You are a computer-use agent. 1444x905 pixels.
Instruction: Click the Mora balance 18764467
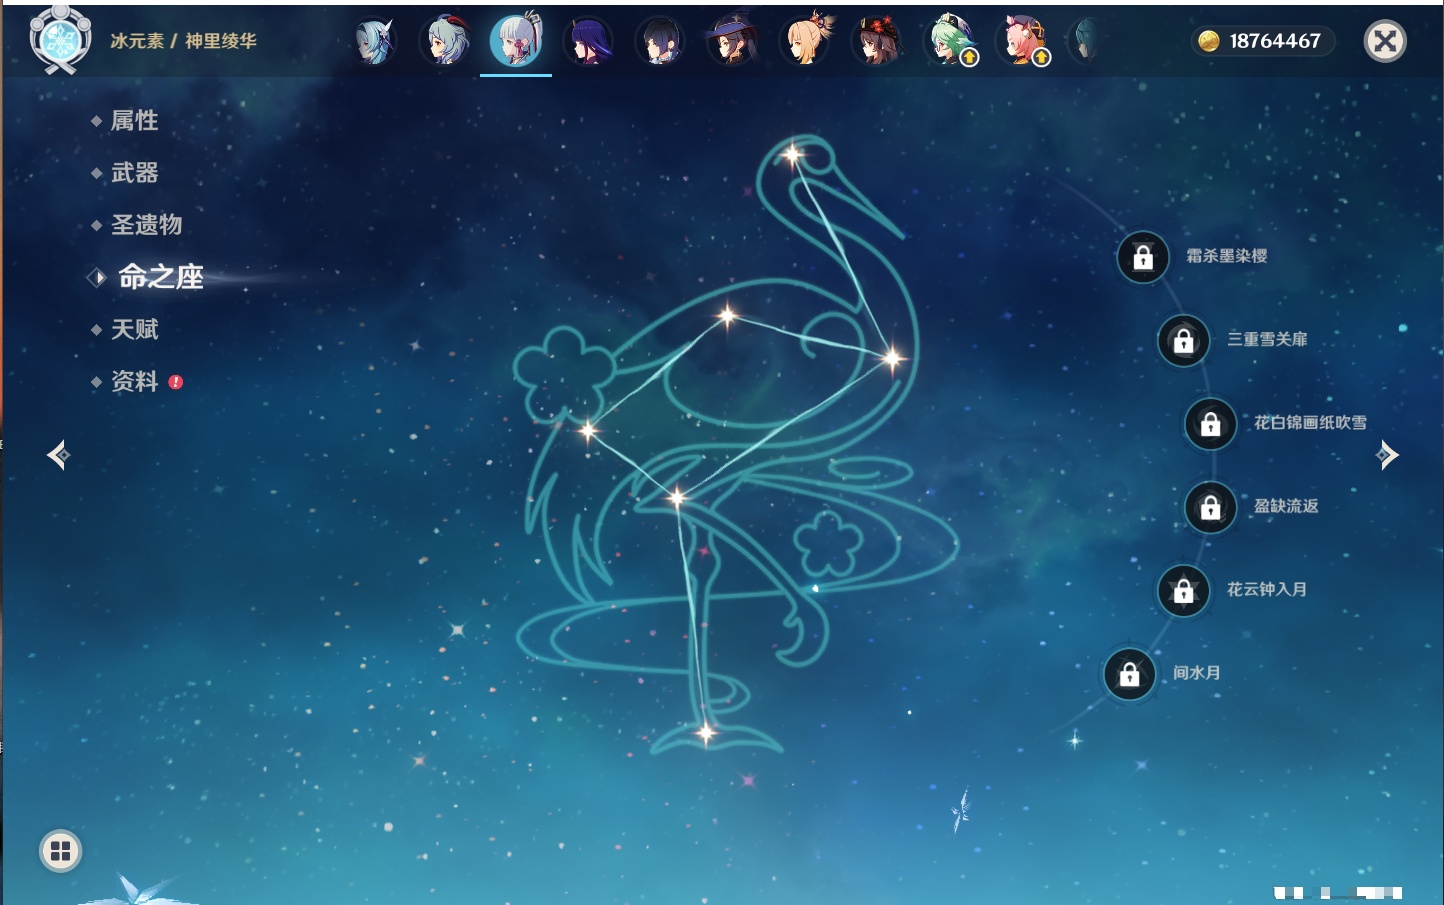coord(1263,41)
